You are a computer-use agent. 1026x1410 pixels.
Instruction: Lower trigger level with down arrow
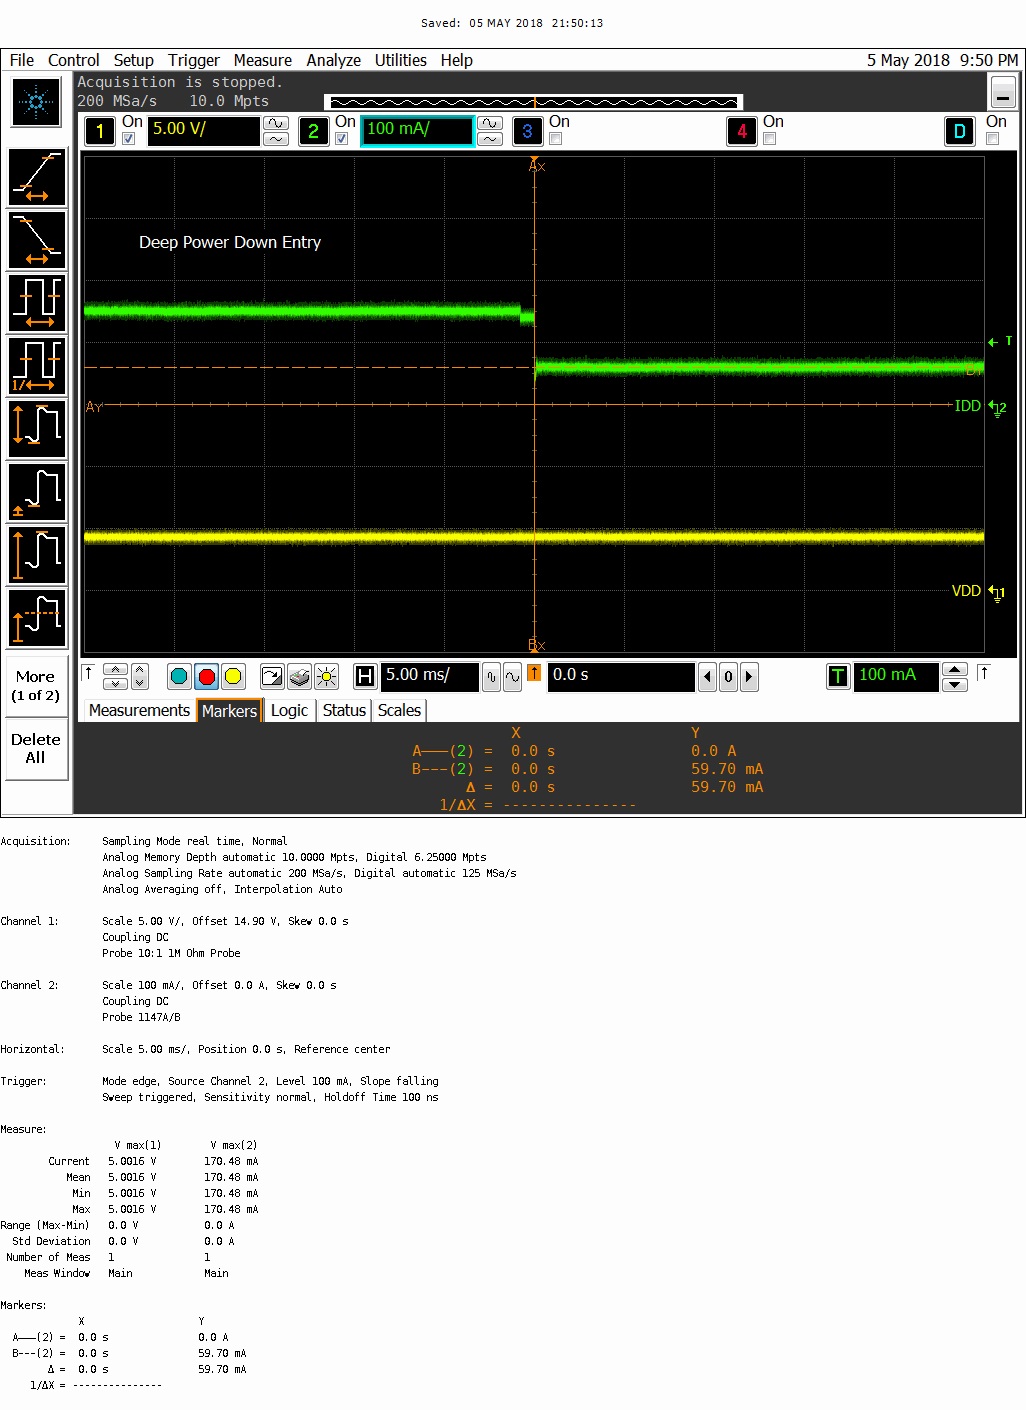point(955,685)
